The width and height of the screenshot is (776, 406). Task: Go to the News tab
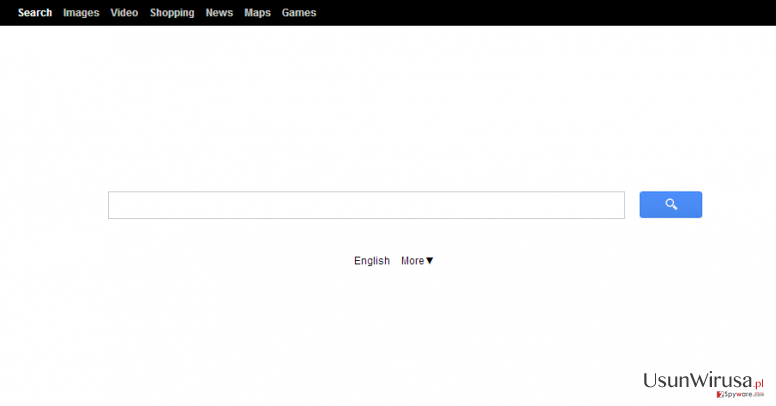click(219, 13)
